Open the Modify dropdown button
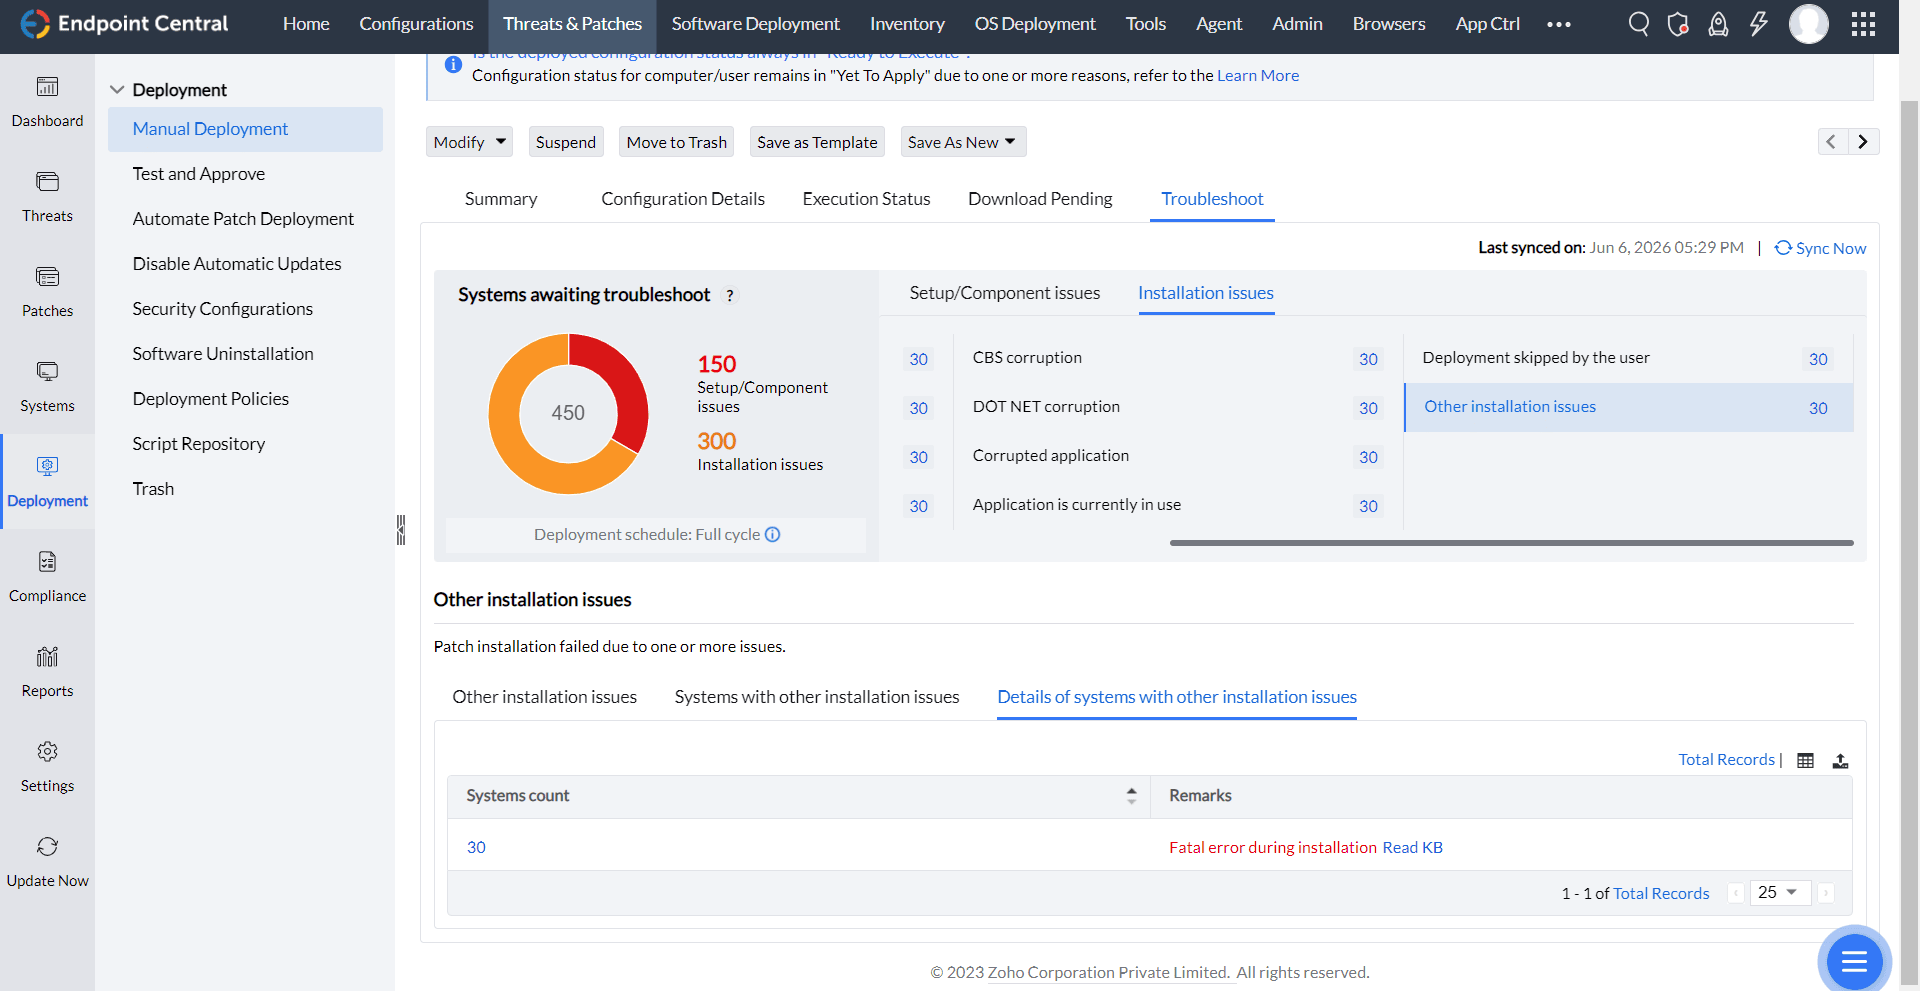This screenshot has height=991, width=1920. click(469, 142)
